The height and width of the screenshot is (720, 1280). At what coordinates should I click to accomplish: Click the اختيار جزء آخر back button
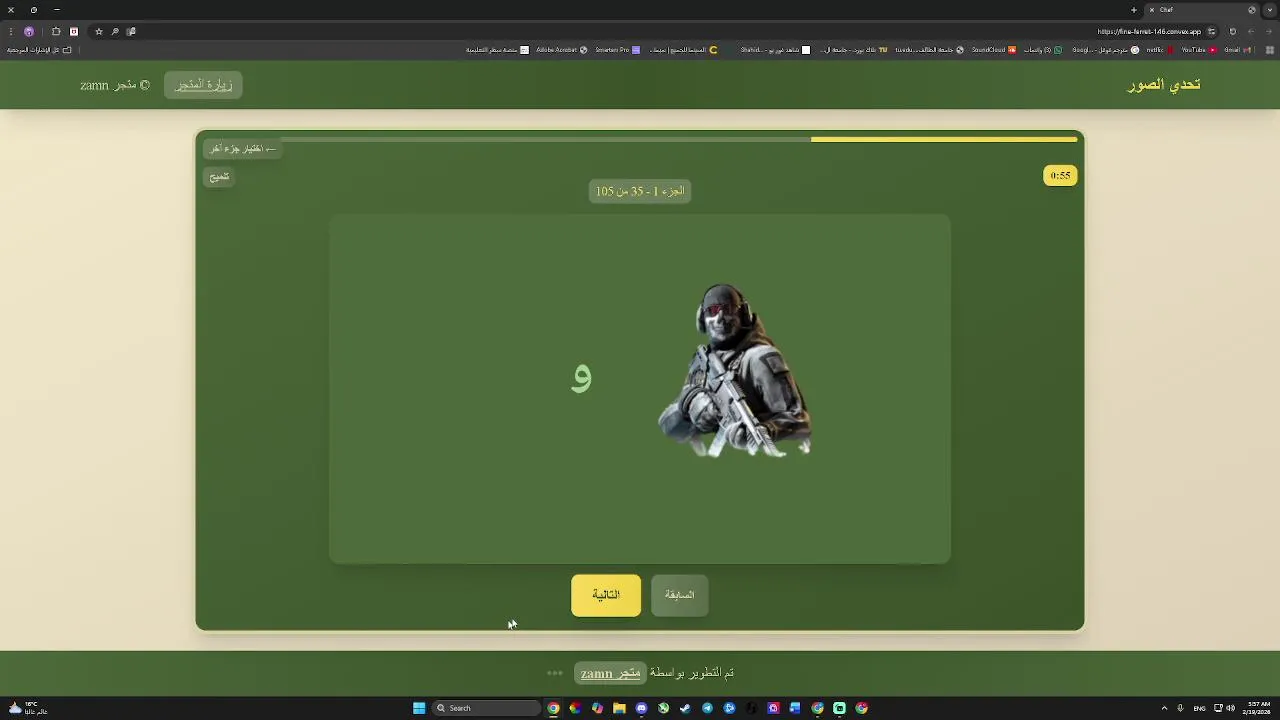tap(243, 149)
